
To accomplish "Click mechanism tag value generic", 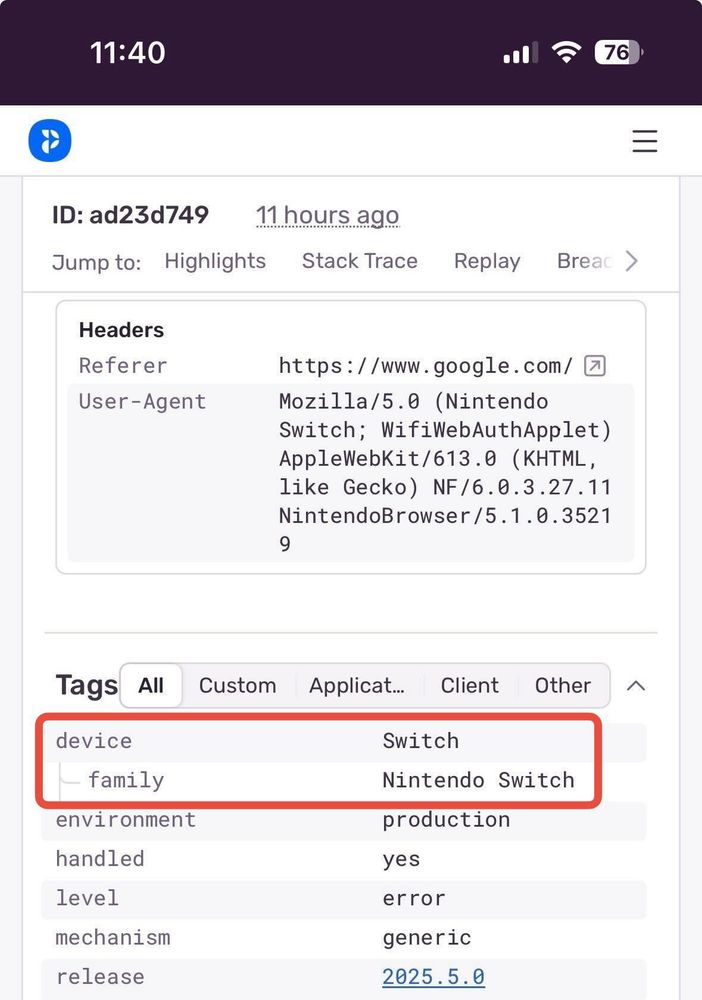I will click(427, 938).
